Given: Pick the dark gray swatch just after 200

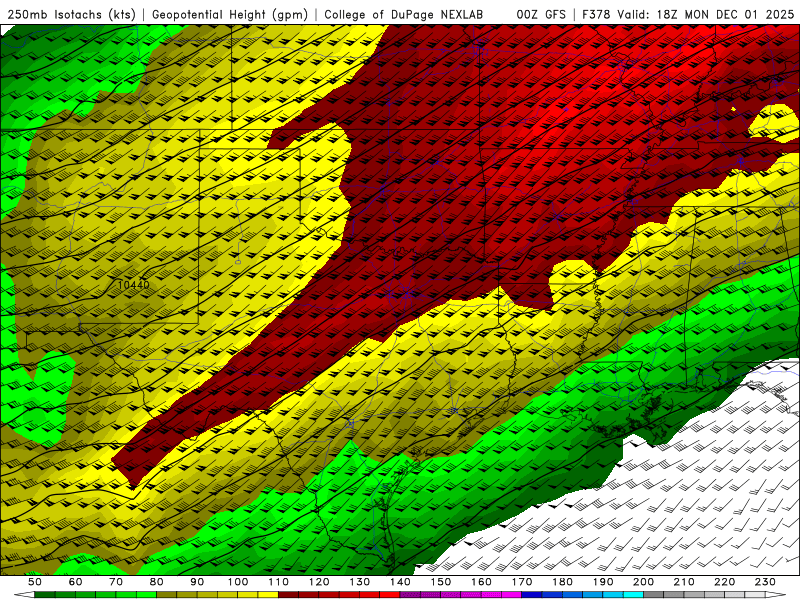Looking at the screenshot, I should pos(654,595).
